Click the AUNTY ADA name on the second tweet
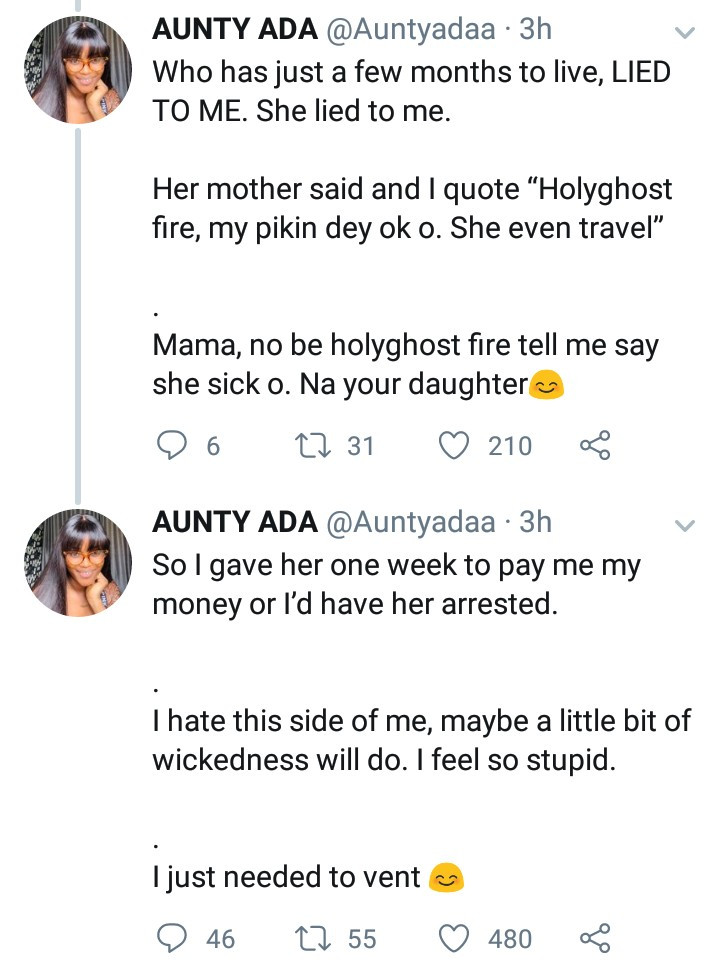The height and width of the screenshot is (978, 720). (235, 522)
